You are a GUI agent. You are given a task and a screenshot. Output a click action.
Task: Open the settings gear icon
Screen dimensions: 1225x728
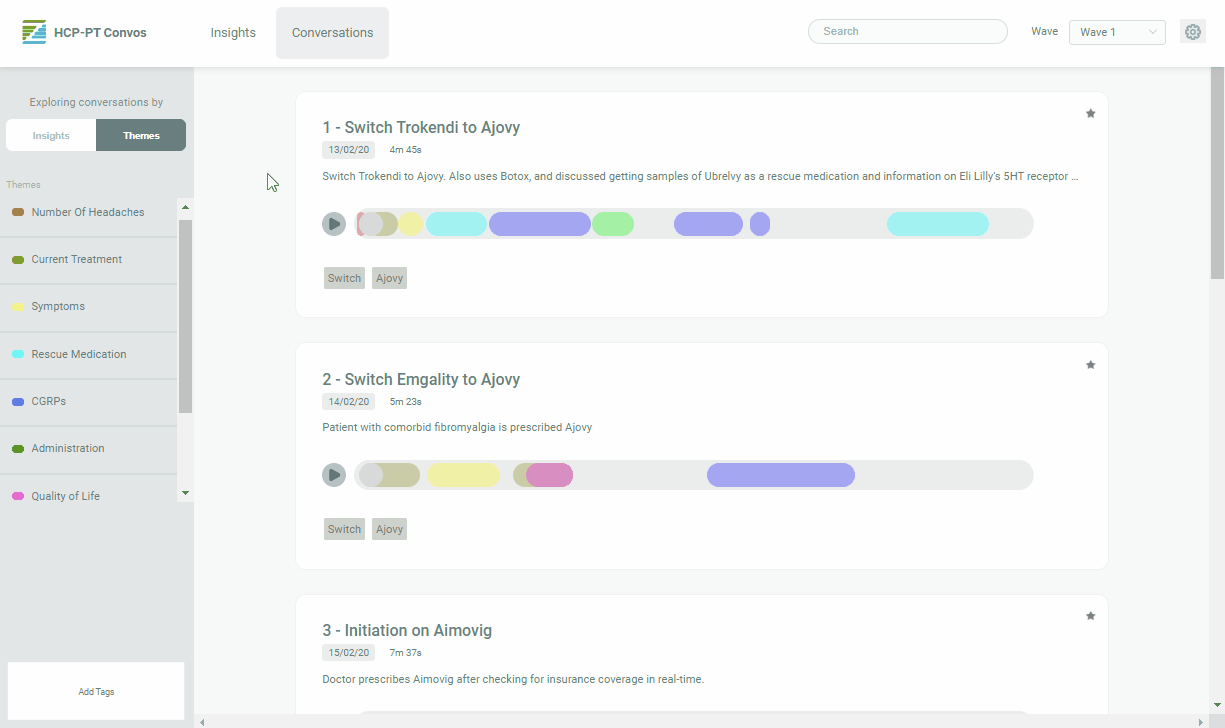tap(1193, 32)
